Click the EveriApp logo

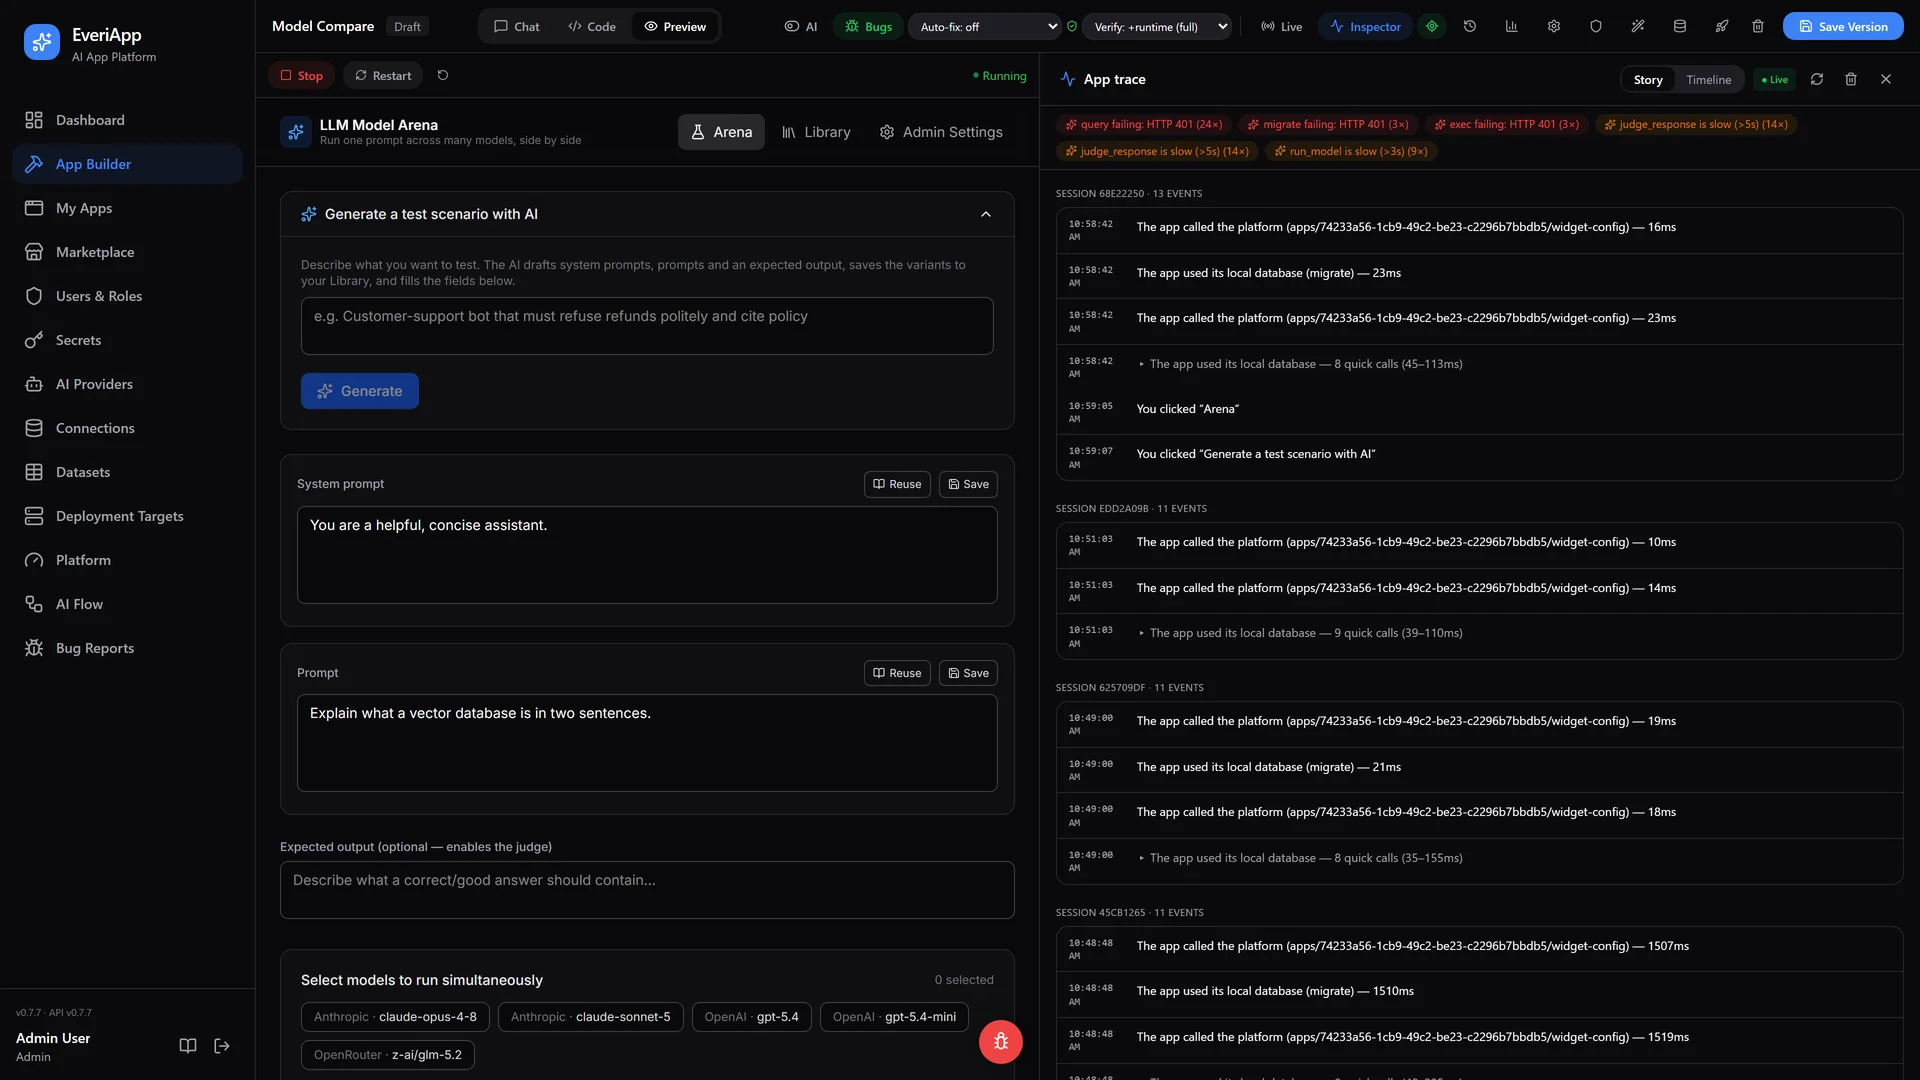42,42
